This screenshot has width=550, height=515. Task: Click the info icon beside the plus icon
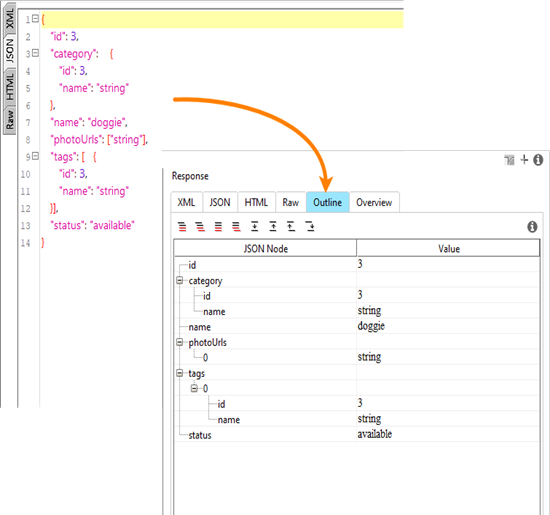coord(538,160)
